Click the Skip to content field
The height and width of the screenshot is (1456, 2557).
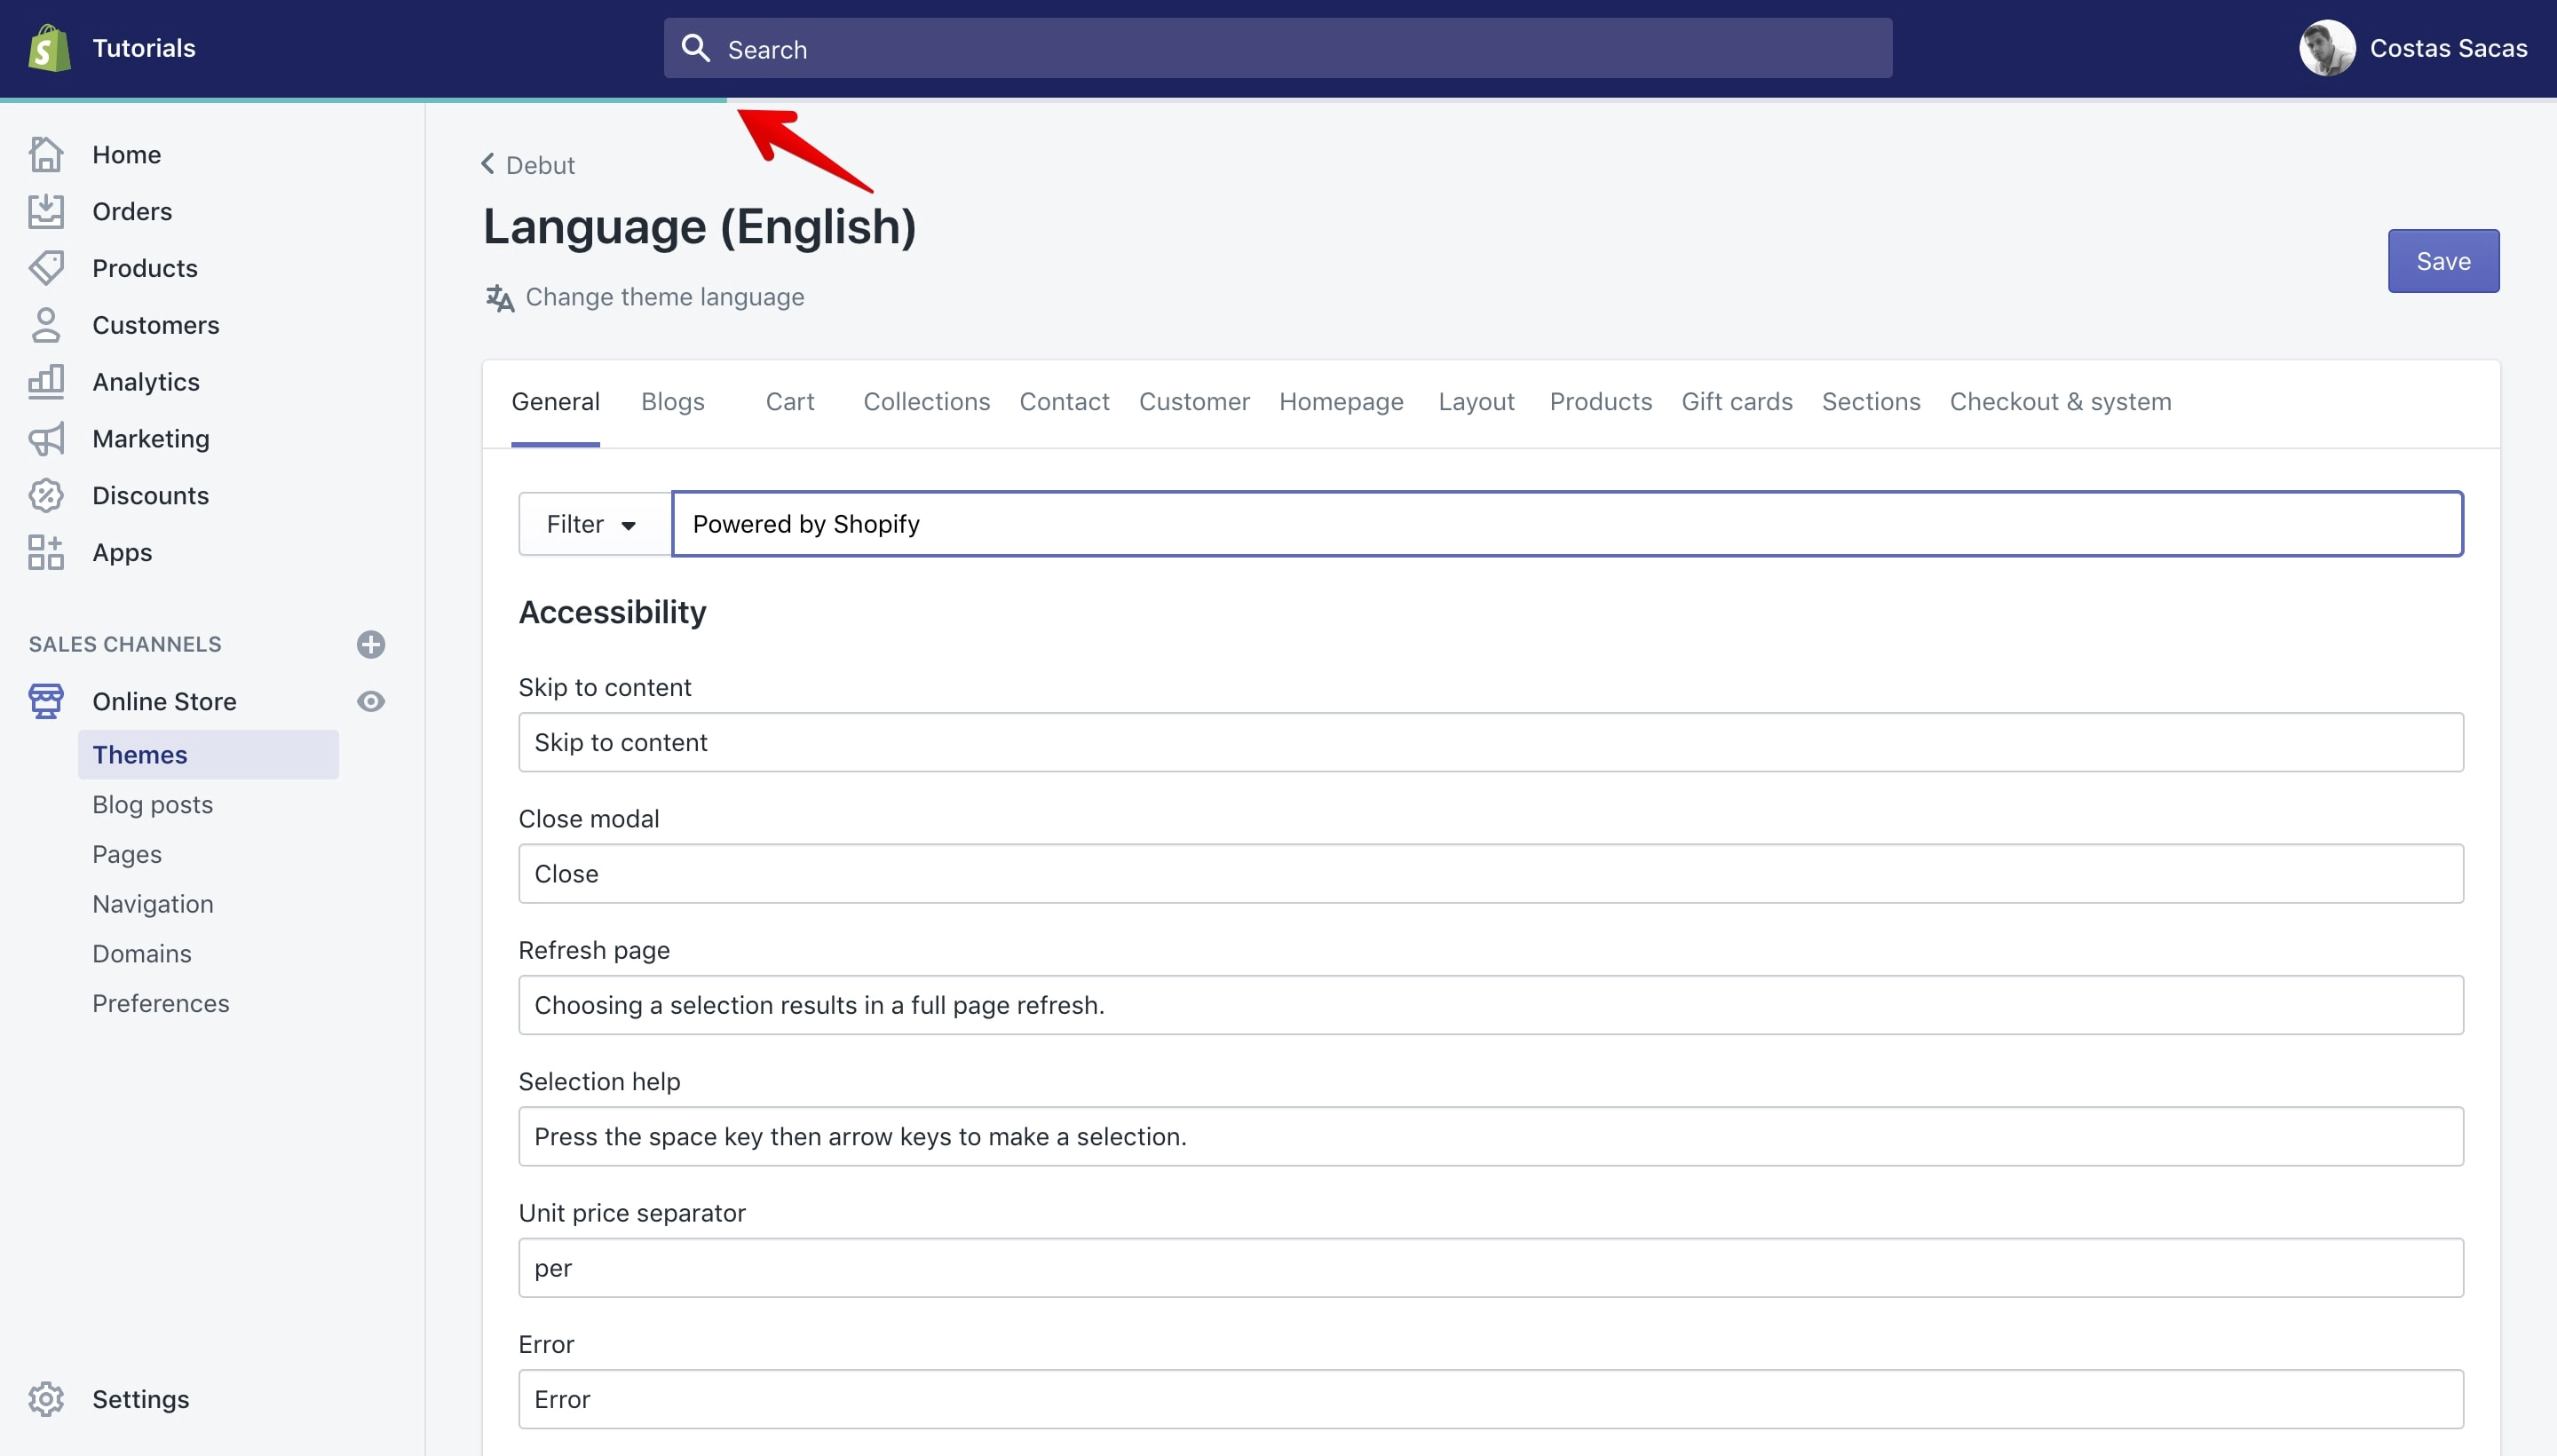coord(1491,742)
